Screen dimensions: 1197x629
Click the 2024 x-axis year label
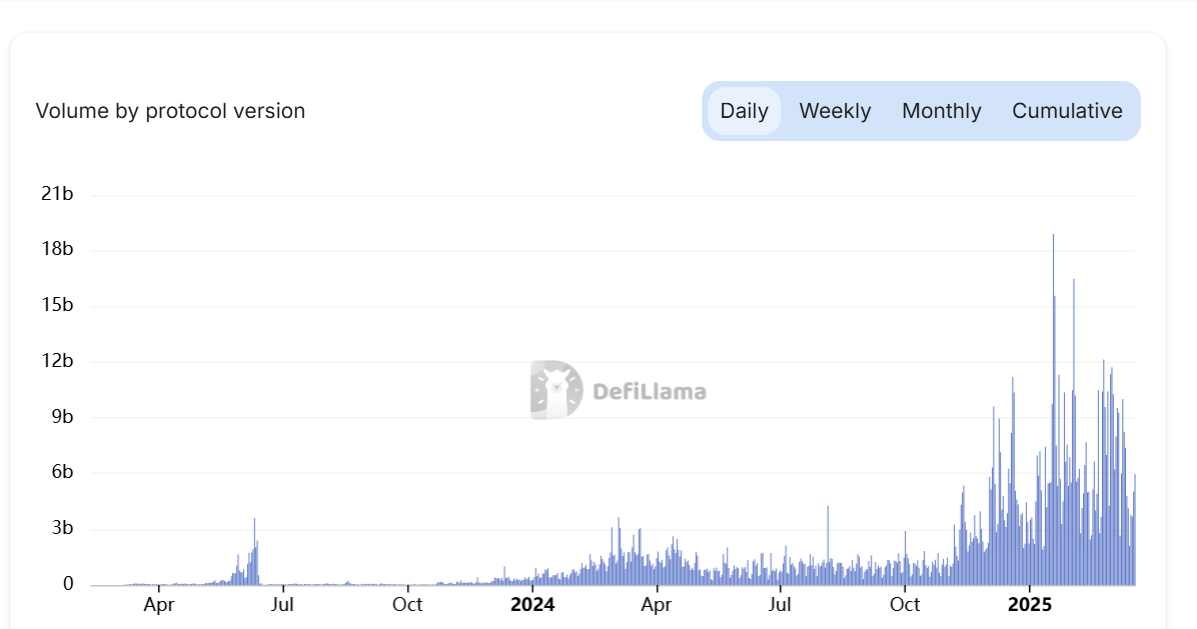[x=532, y=604]
